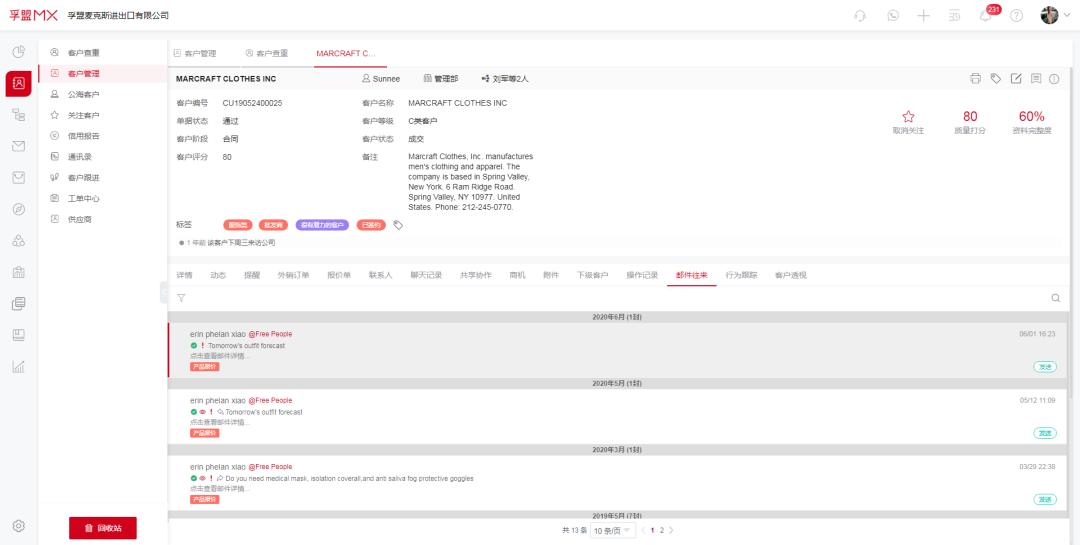Open the user avatar dropdown menu
The height and width of the screenshot is (545, 1080).
[1055, 16]
